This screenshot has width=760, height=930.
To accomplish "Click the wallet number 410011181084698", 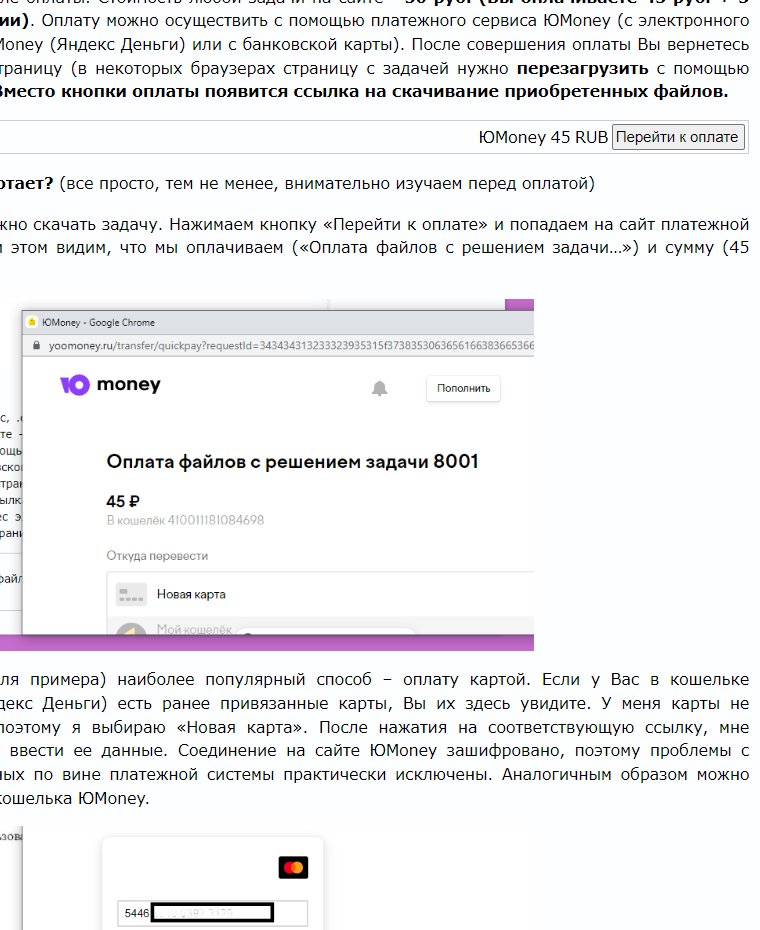I will click(x=216, y=520).
